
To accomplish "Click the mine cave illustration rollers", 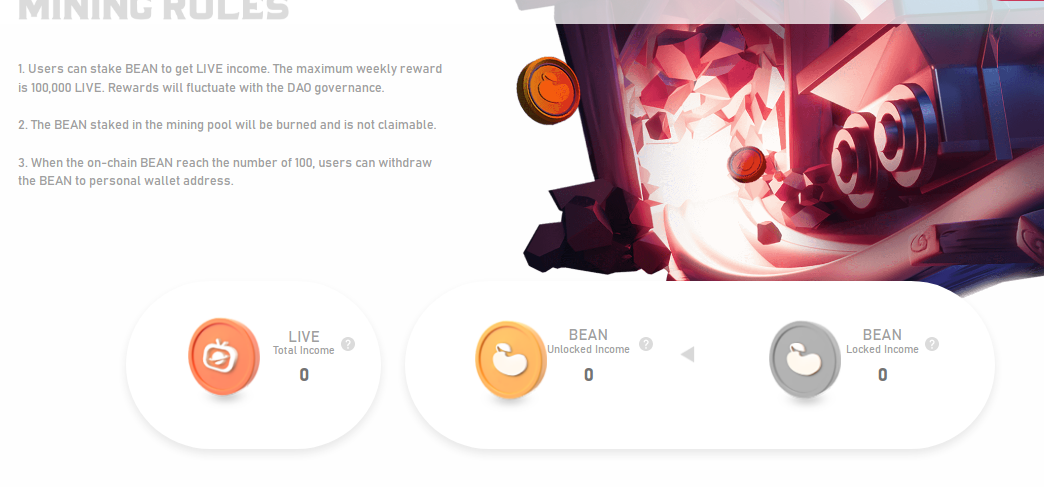I will click(879, 153).
